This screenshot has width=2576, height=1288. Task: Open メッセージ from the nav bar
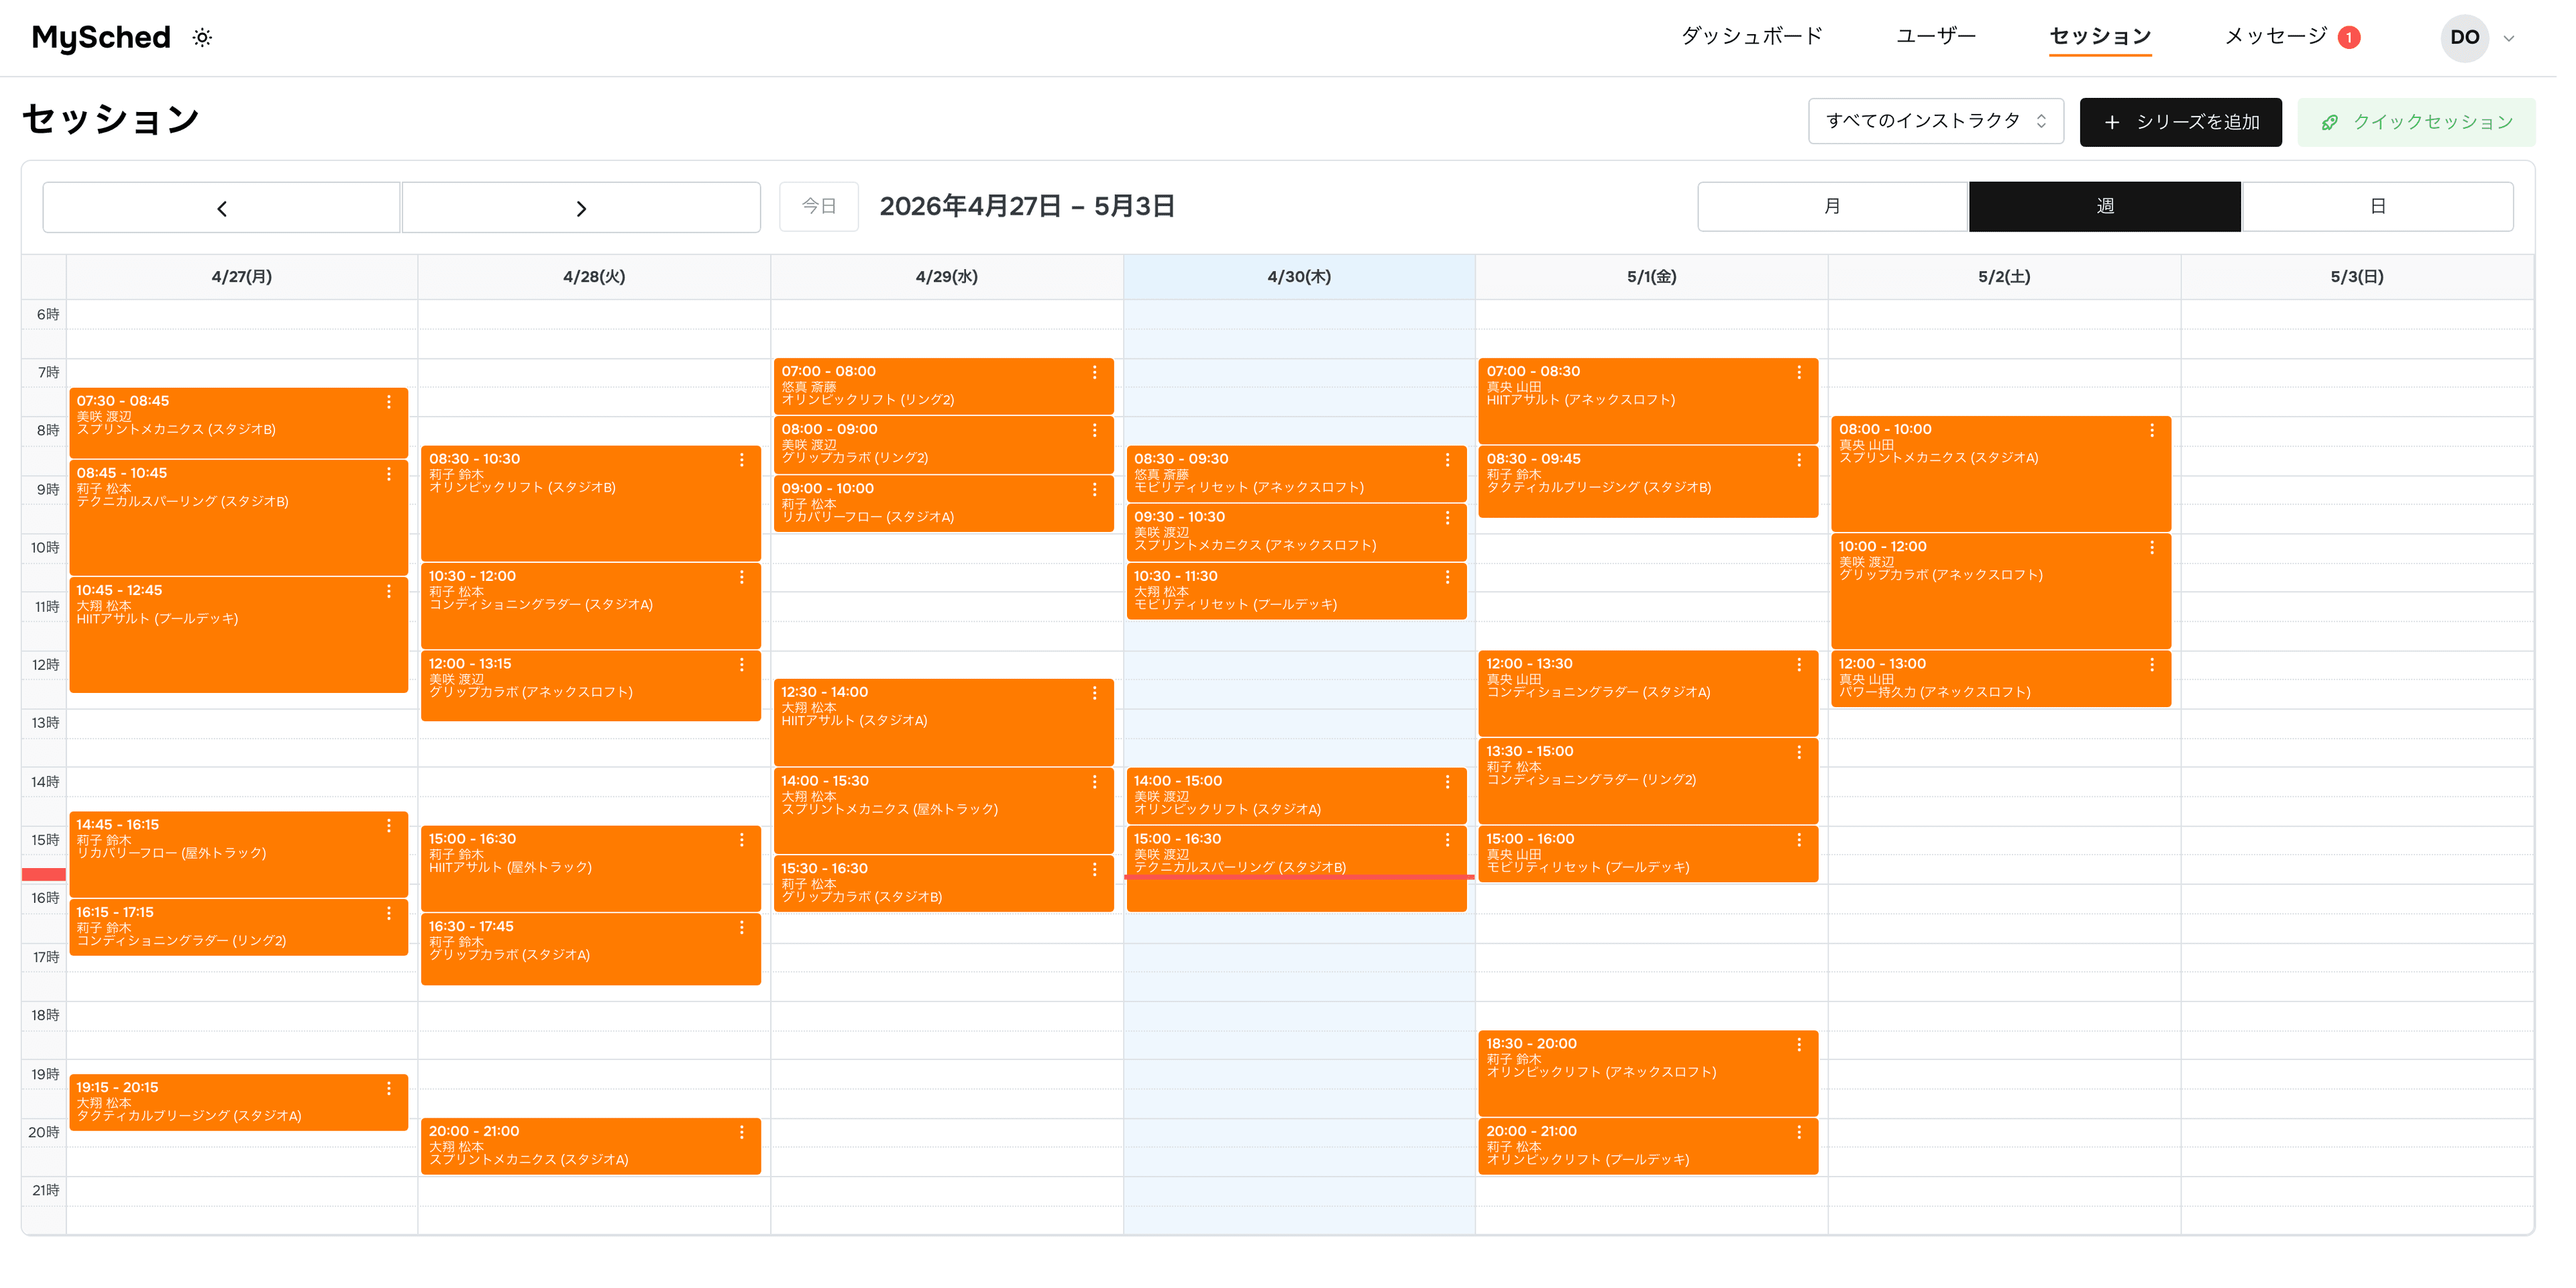tap(2276, 37)
